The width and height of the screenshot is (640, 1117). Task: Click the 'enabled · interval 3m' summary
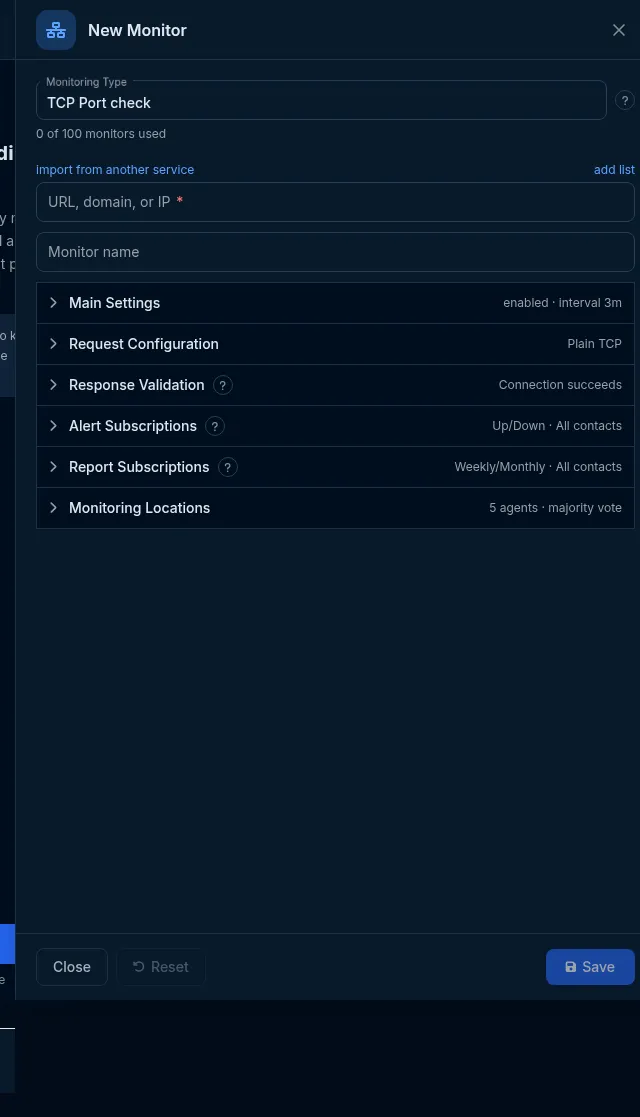(x=562, y=303)
